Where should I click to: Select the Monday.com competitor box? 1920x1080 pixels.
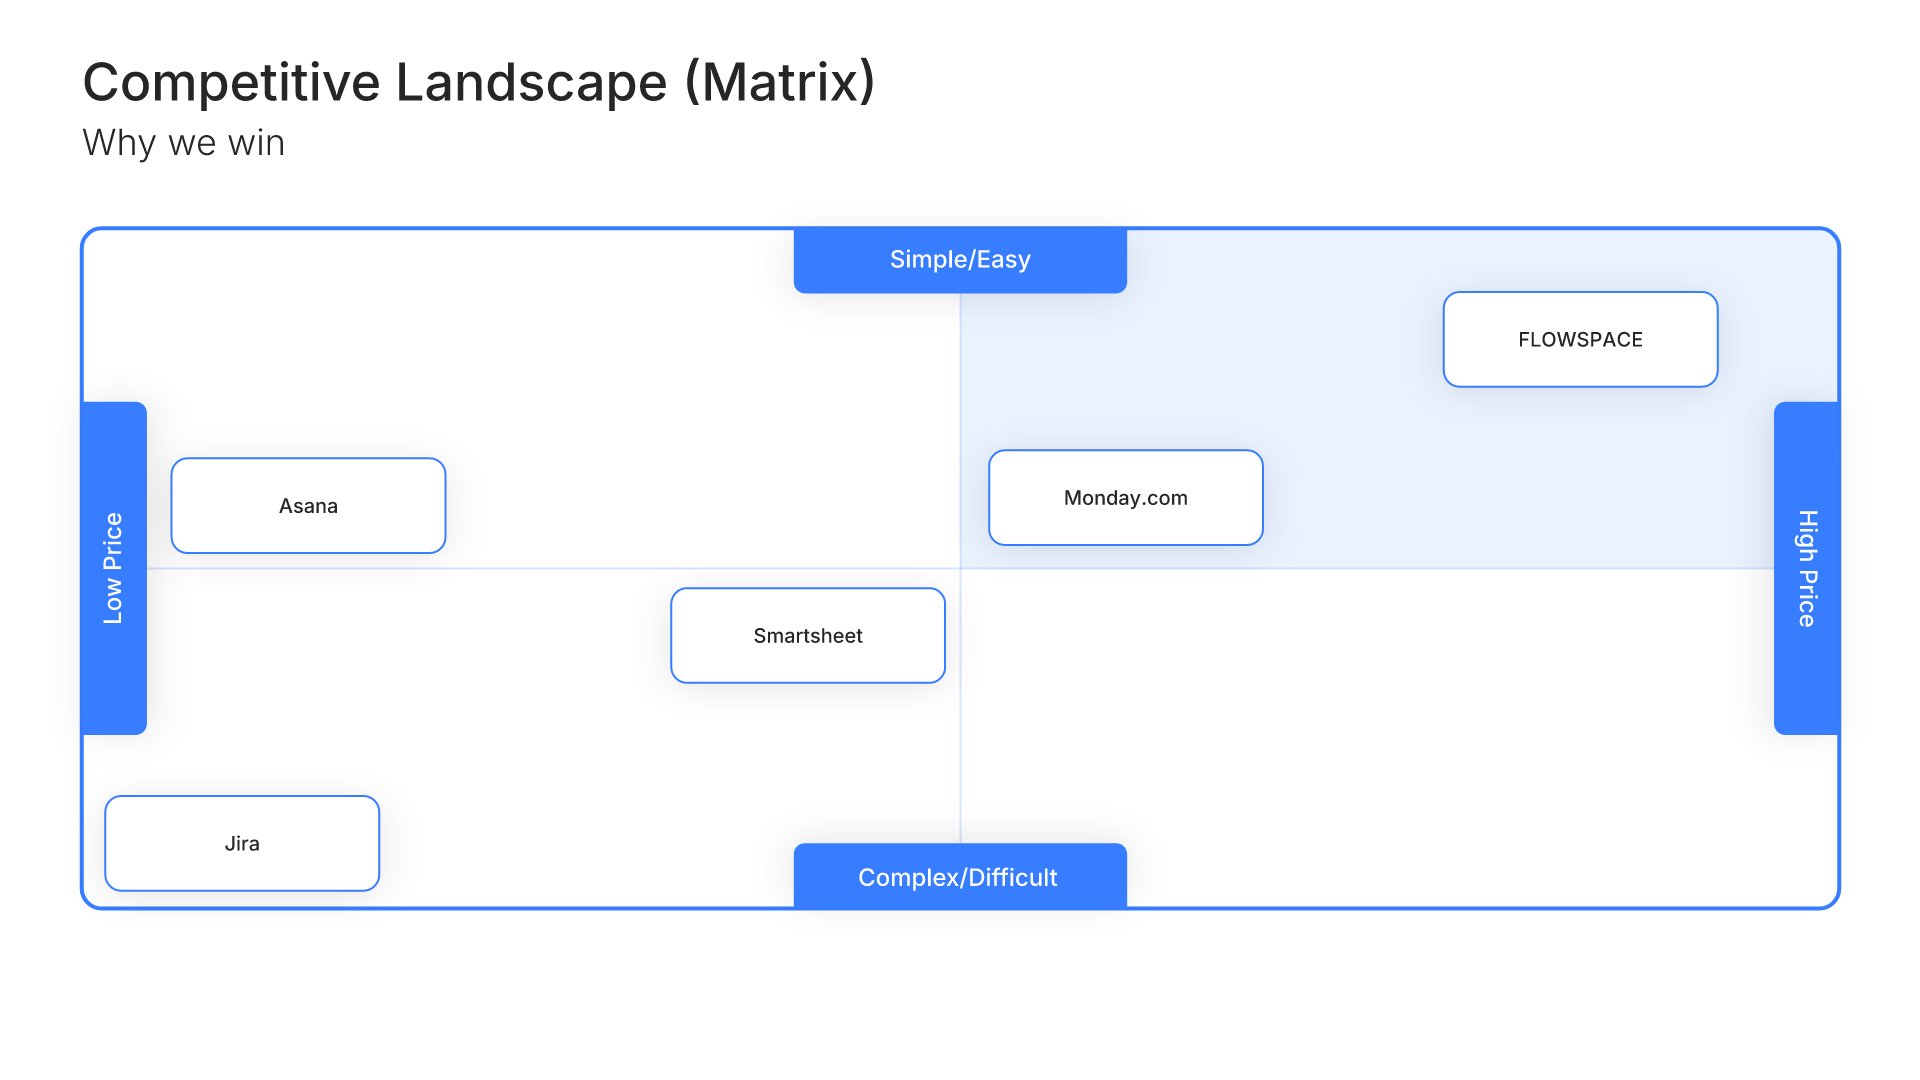point(1125,497)
